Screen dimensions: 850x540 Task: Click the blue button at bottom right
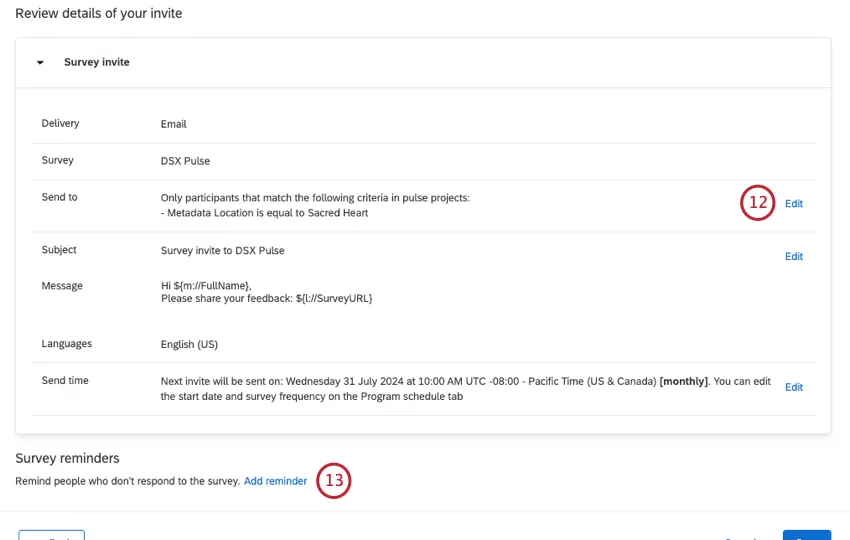coord(806,535)
